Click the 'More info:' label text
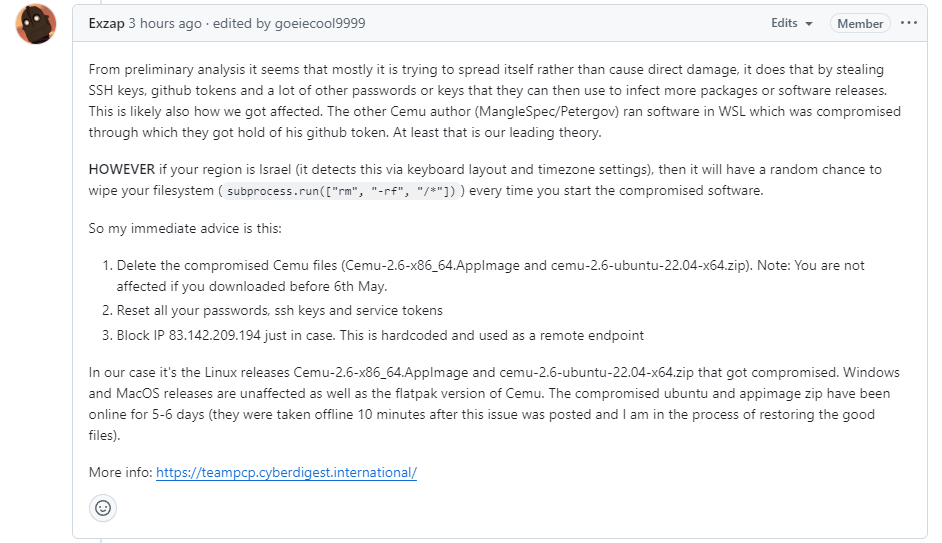 pos(120,472)
